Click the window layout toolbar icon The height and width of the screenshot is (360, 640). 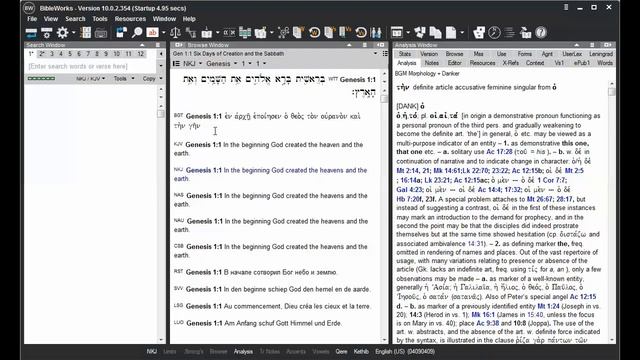point(397,33)
